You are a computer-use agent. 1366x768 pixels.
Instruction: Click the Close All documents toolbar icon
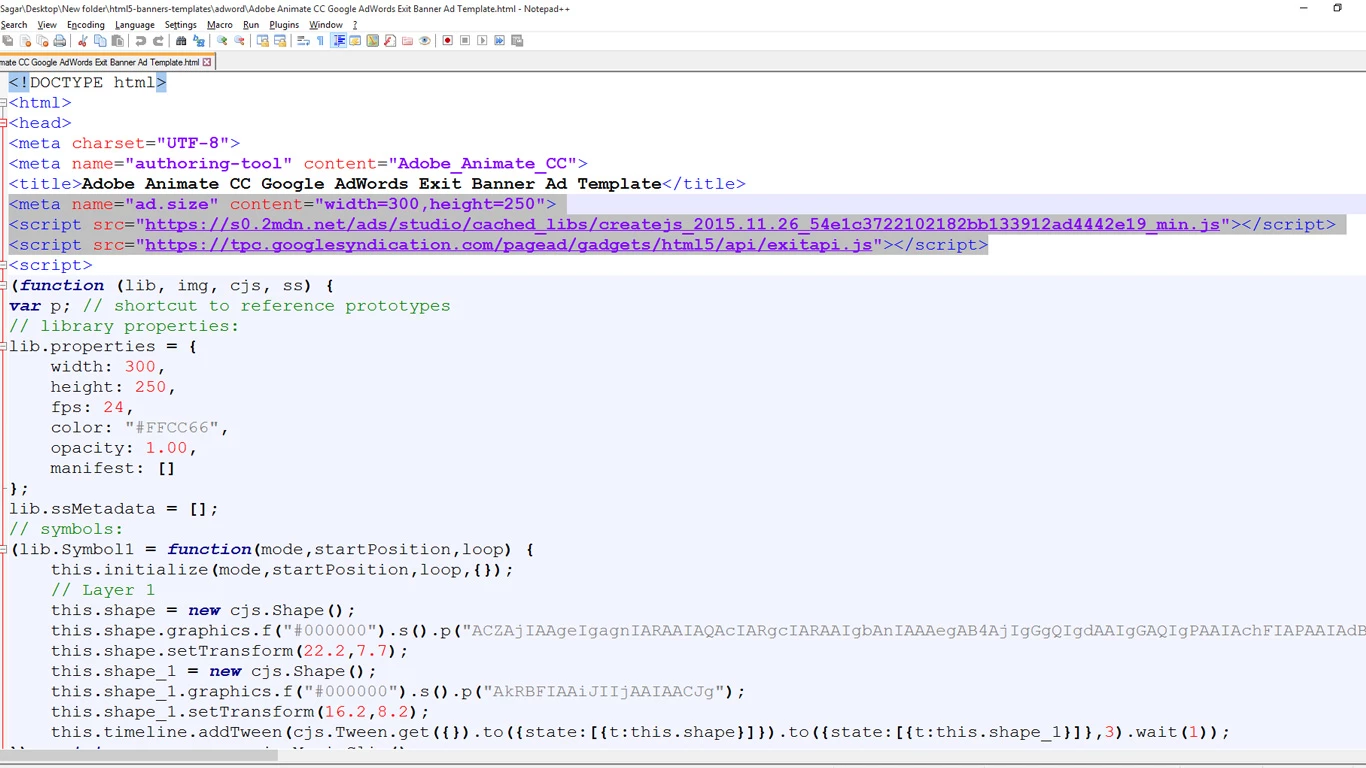click(x=42, y=41)
